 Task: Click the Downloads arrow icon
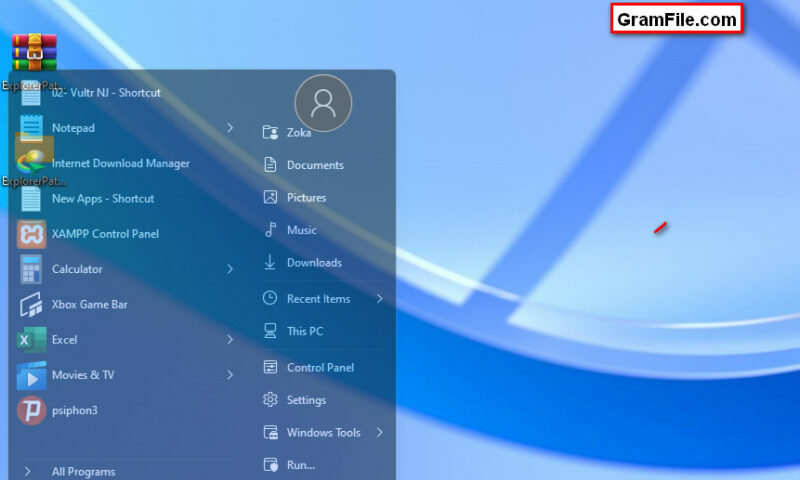[270, 262]
